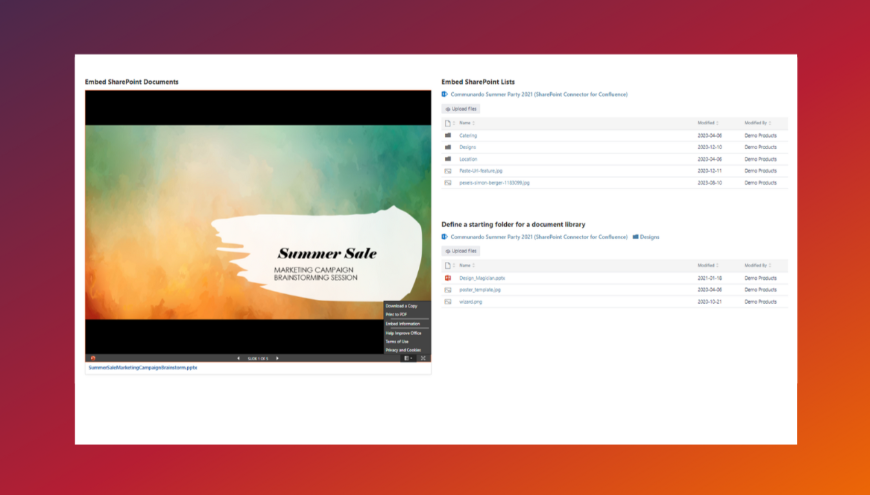
Task: Click file type column icon in Embed SharePoint Lists table
Action: click(x=448, y=123)
